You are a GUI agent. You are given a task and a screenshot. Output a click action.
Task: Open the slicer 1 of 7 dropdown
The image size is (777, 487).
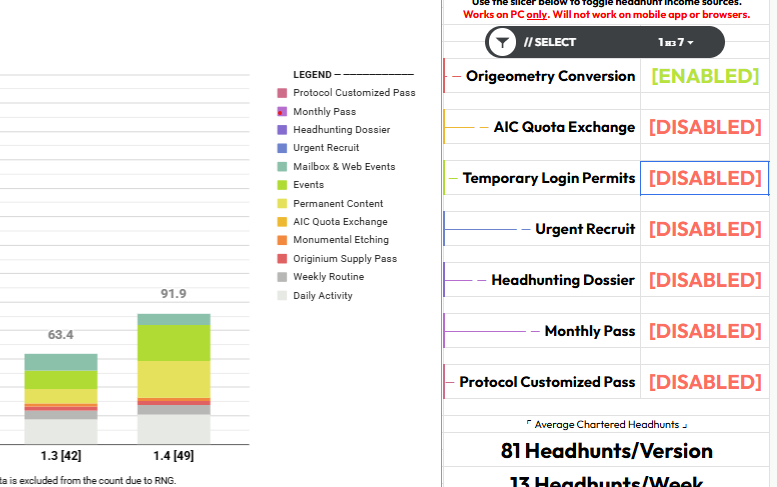pos(675,42)
